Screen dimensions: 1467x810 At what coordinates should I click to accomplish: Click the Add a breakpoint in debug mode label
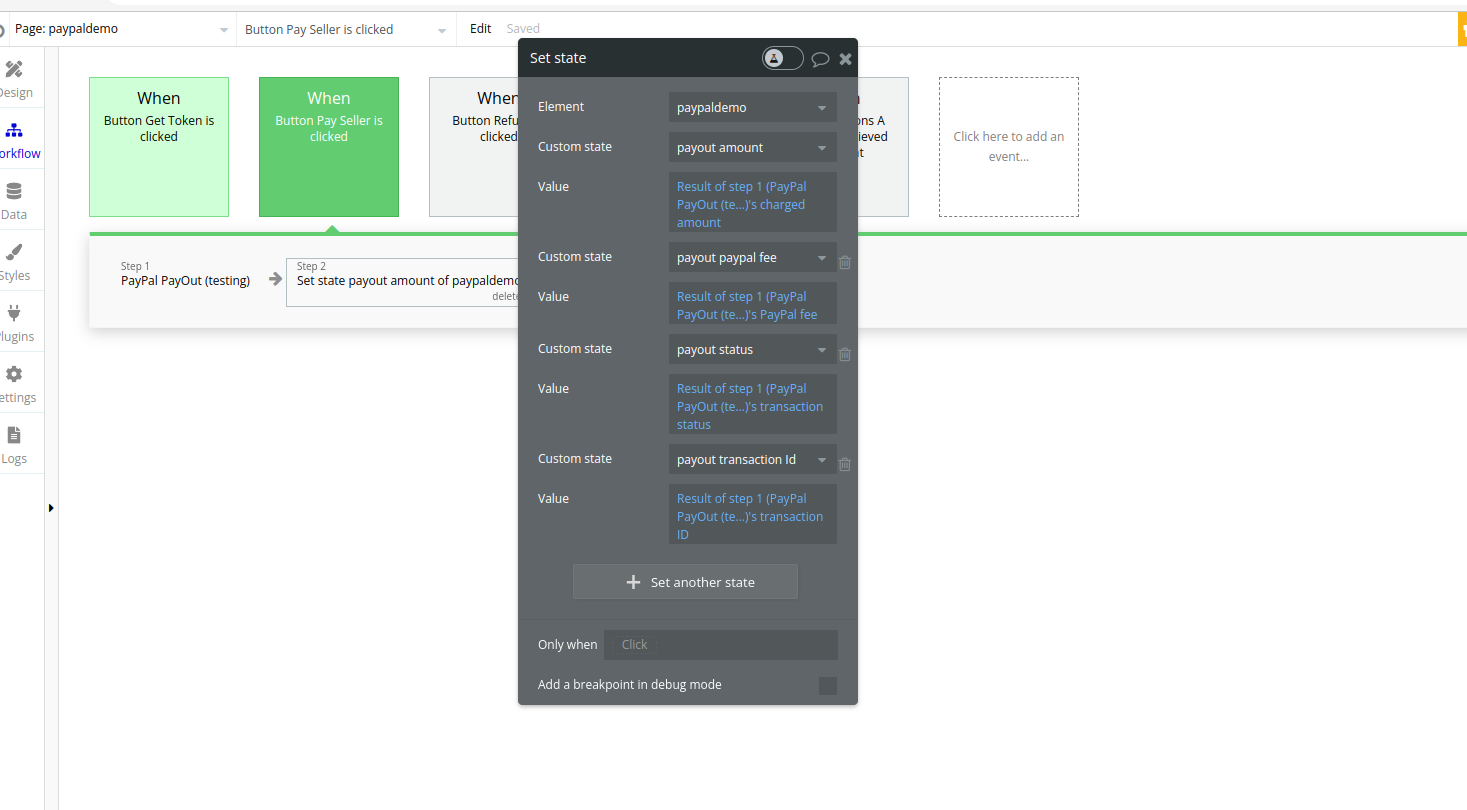630,685
